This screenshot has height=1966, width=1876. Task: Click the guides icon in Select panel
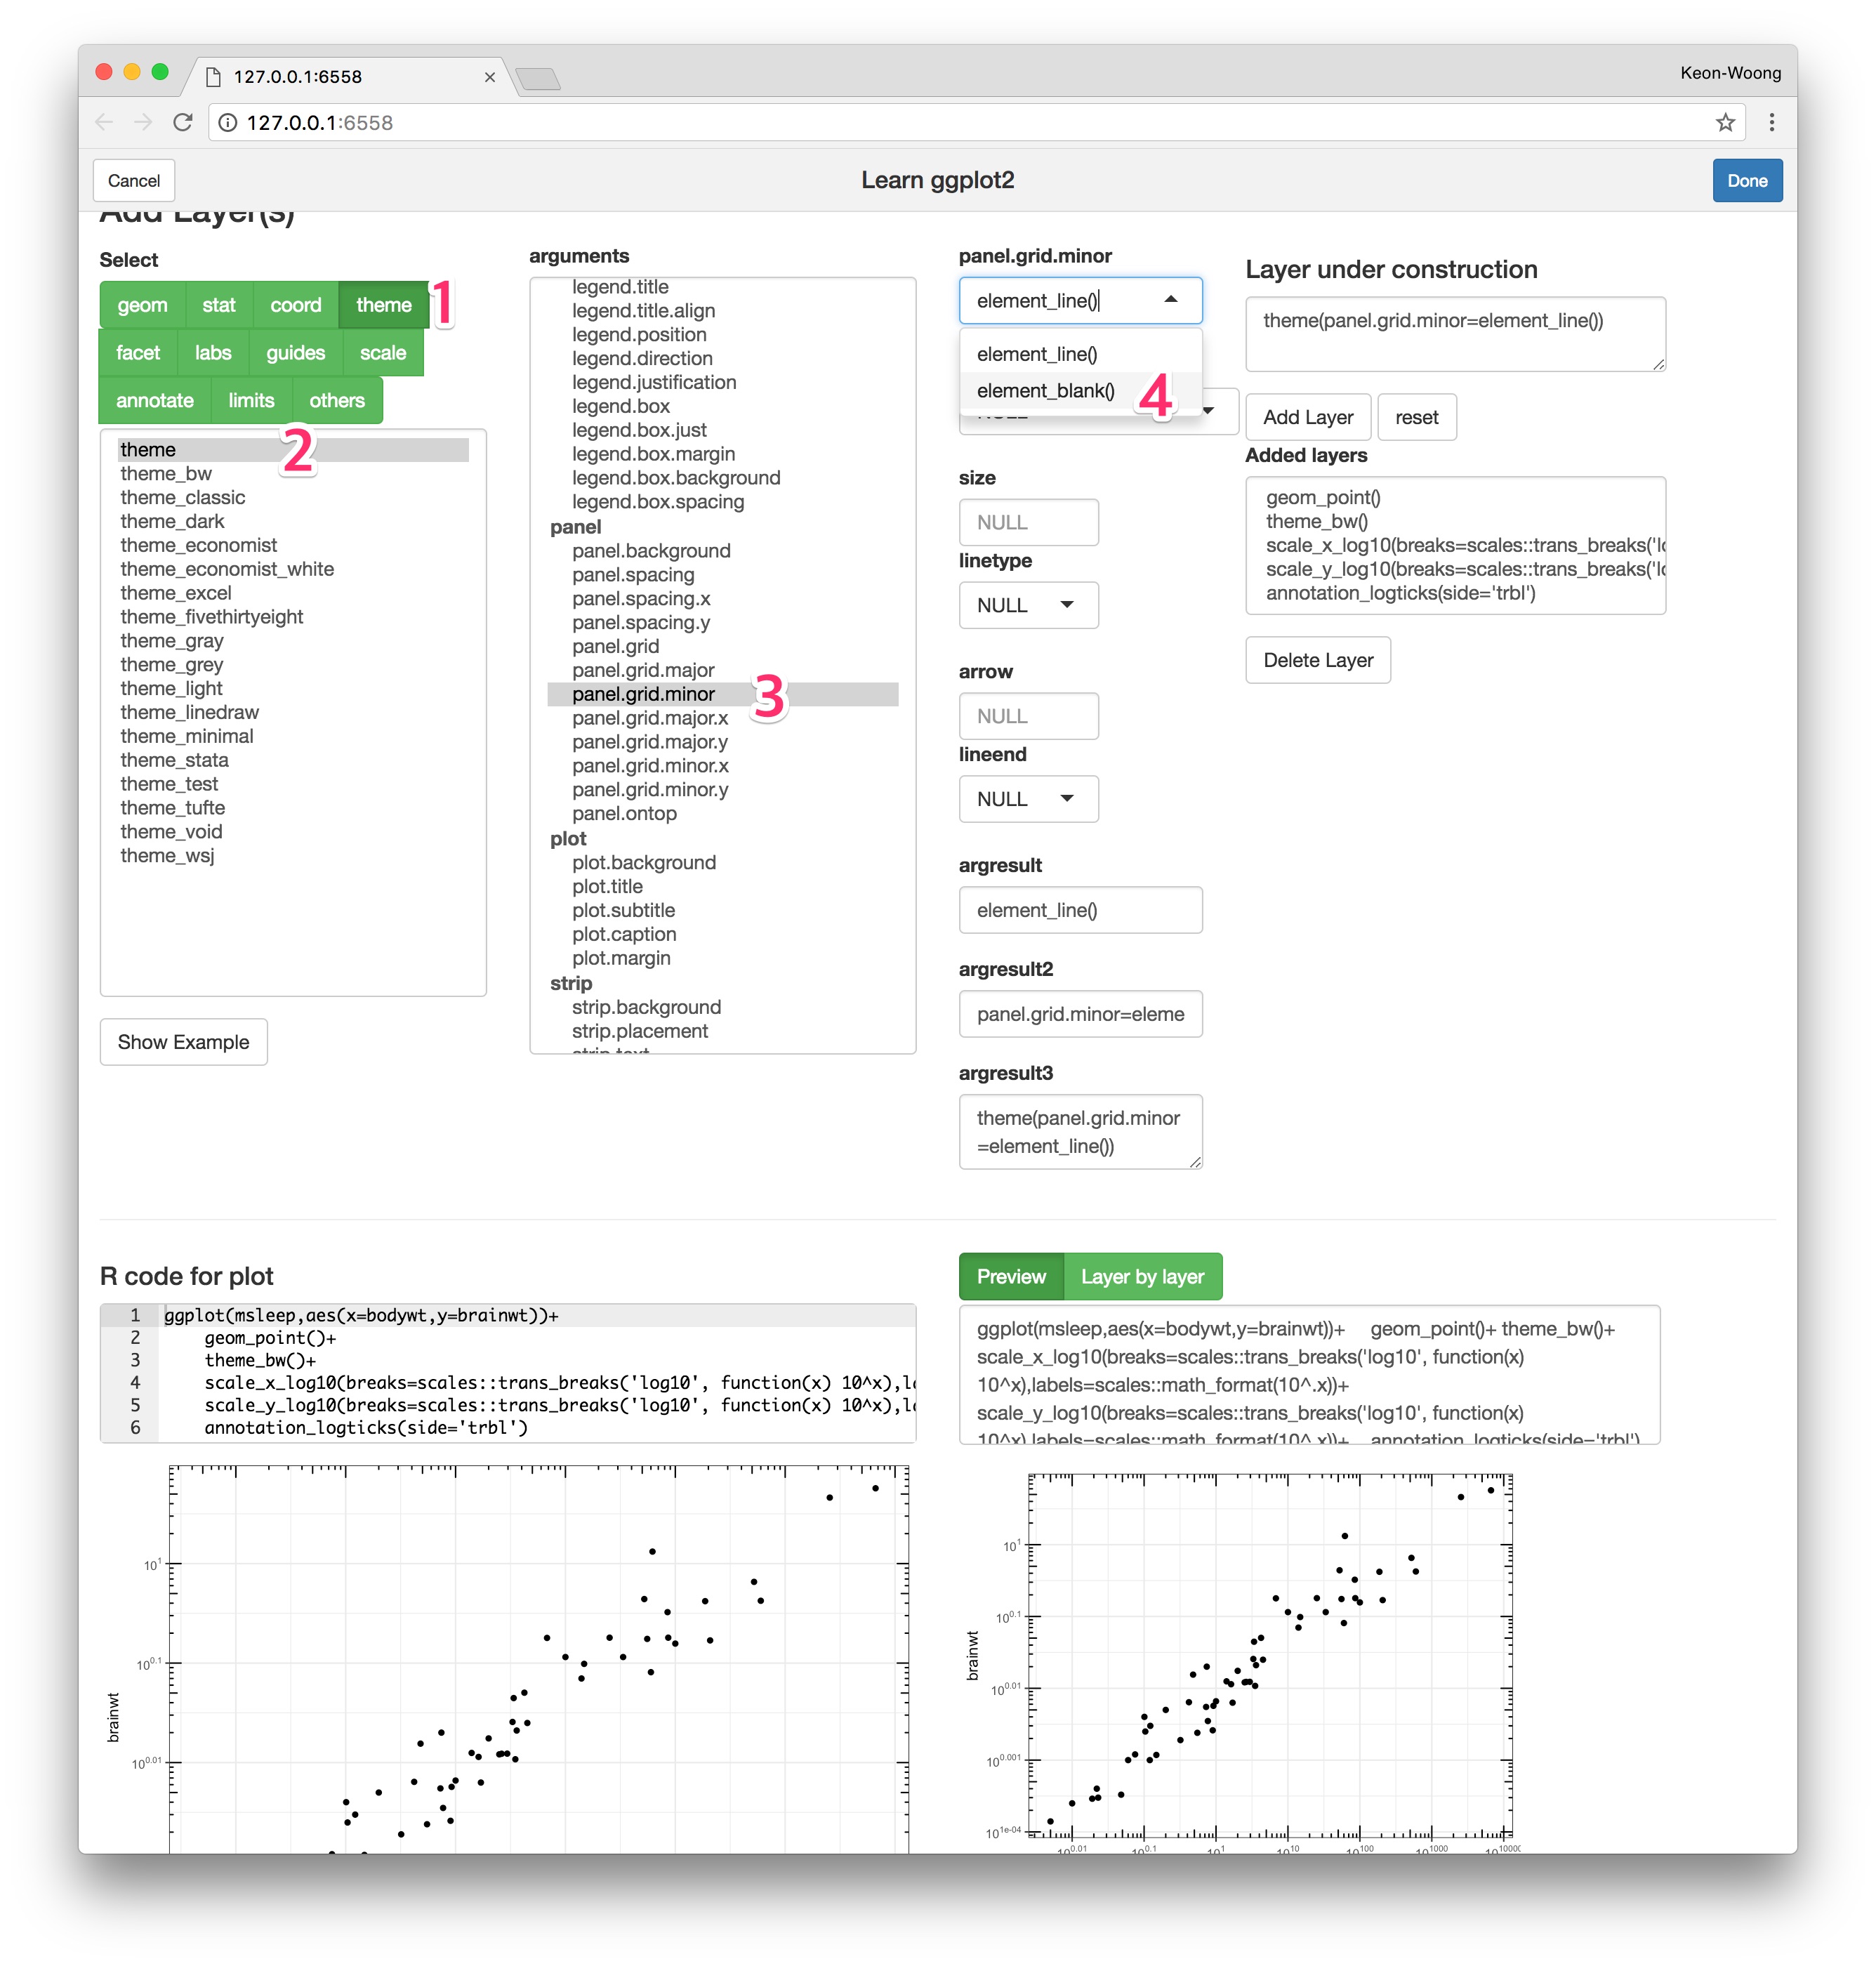(x=293, y=351)
